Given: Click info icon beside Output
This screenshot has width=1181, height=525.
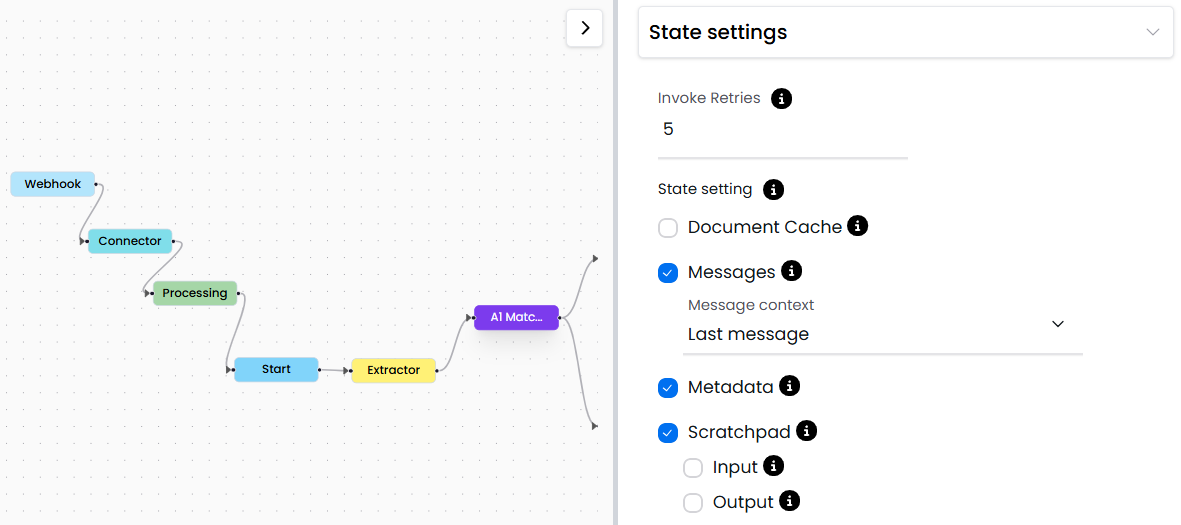Looking at the screenshot, I should [x=789, y=501].
